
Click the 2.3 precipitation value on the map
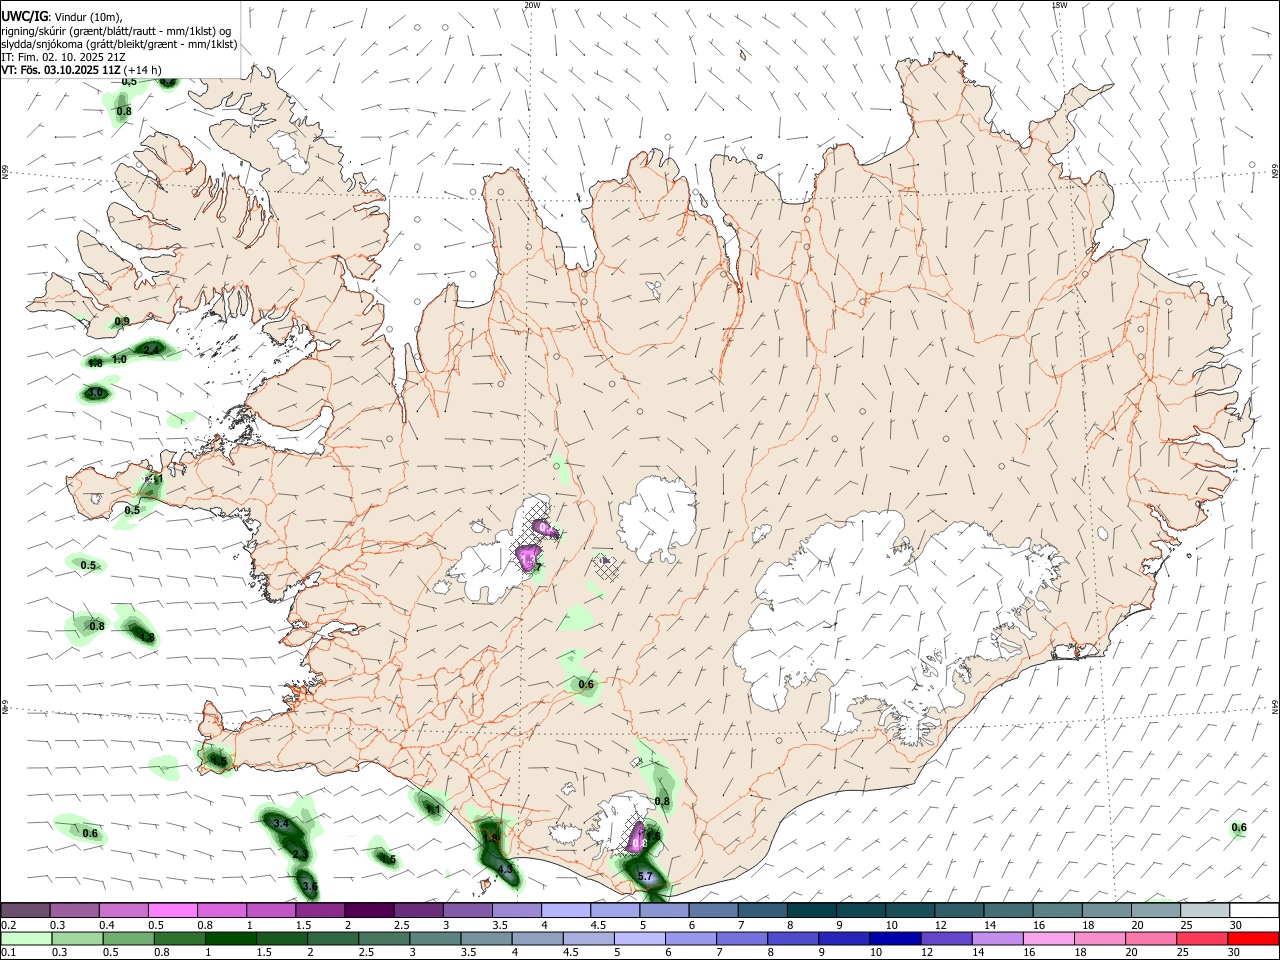click(x=300, y=854)
